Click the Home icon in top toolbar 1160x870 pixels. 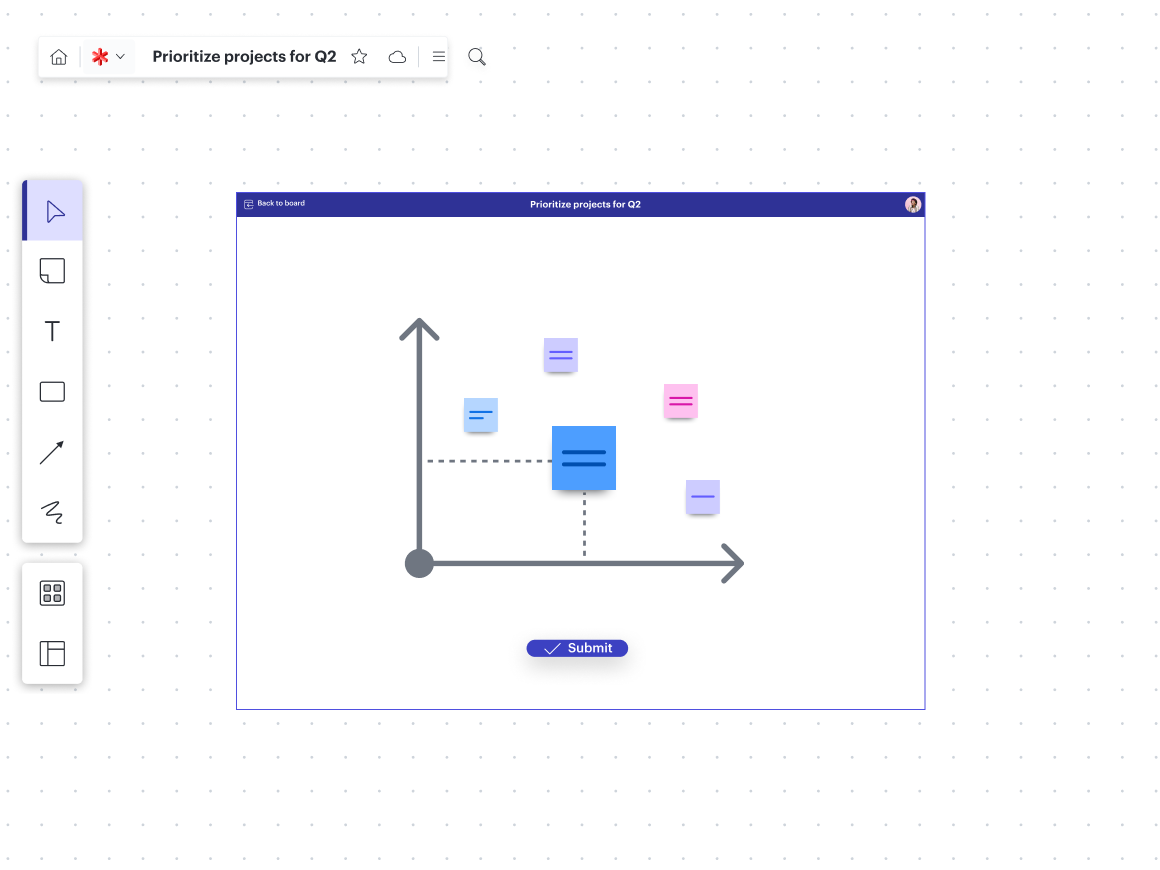(x=59, y=57)
